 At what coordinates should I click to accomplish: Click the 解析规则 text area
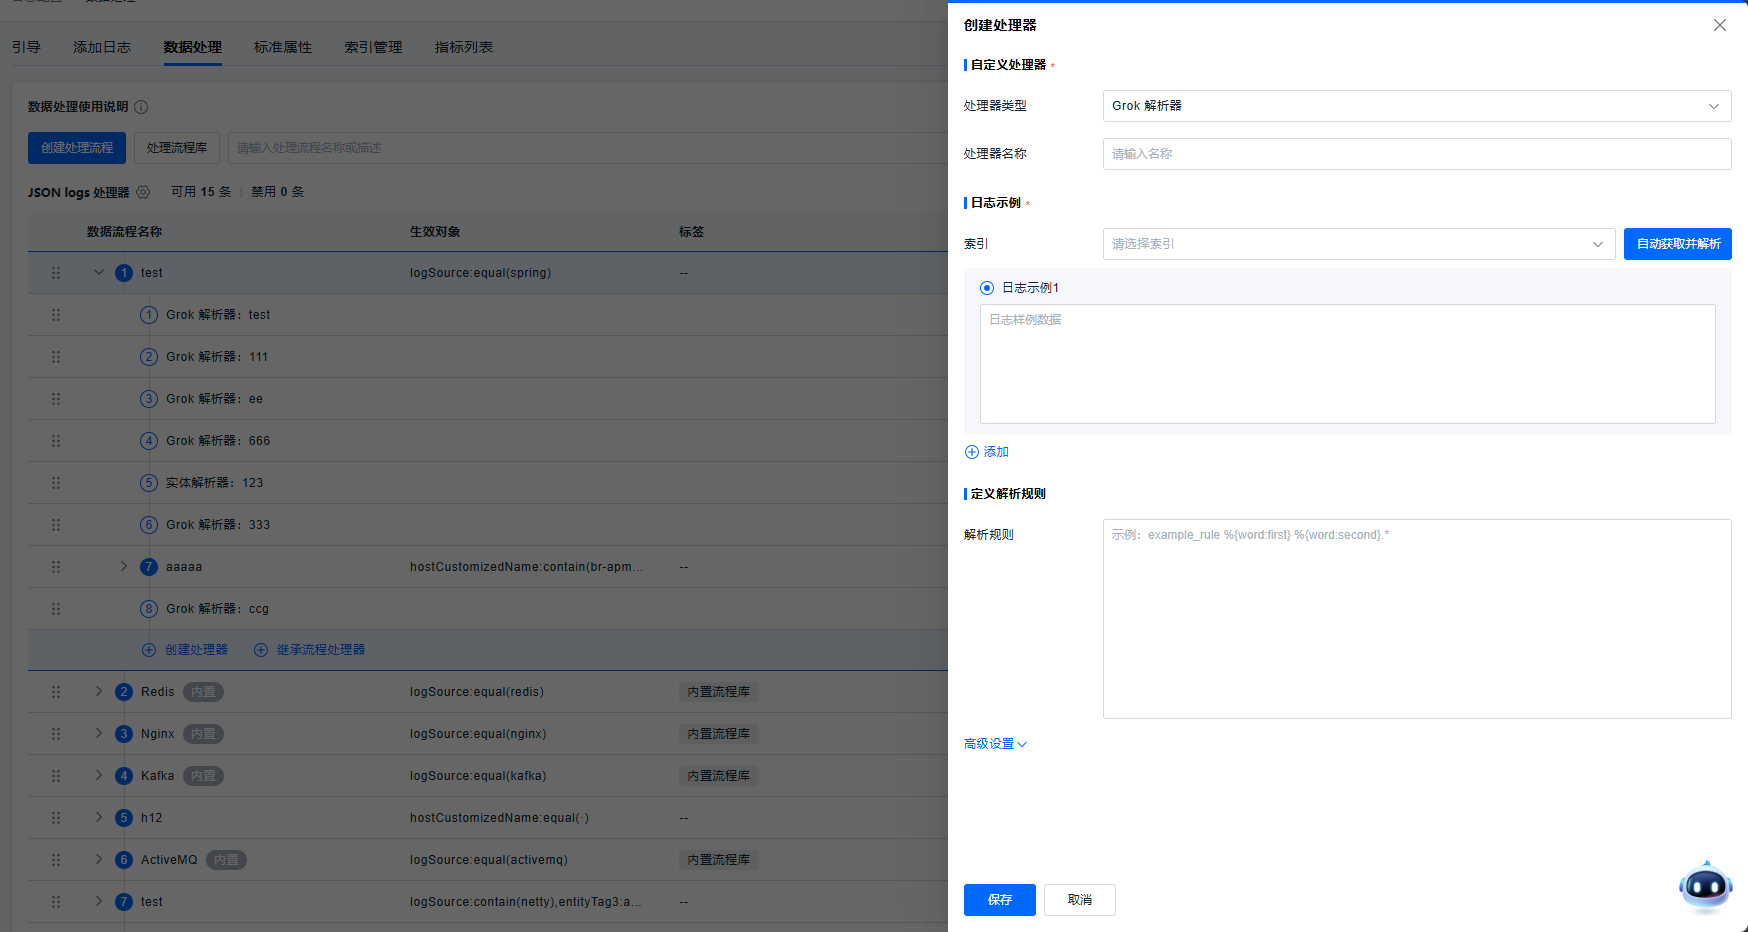[x=1416, y=618]
